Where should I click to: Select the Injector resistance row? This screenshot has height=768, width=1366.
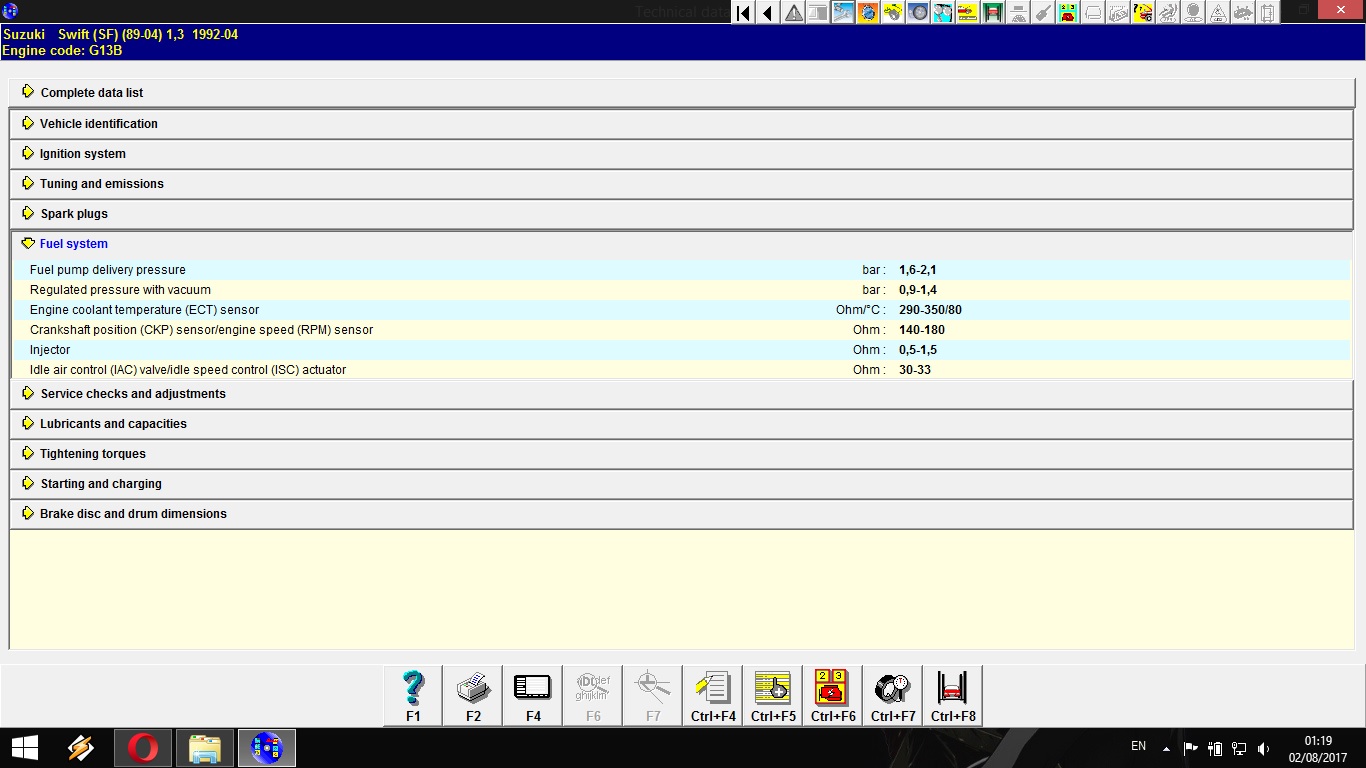[681, 350]
